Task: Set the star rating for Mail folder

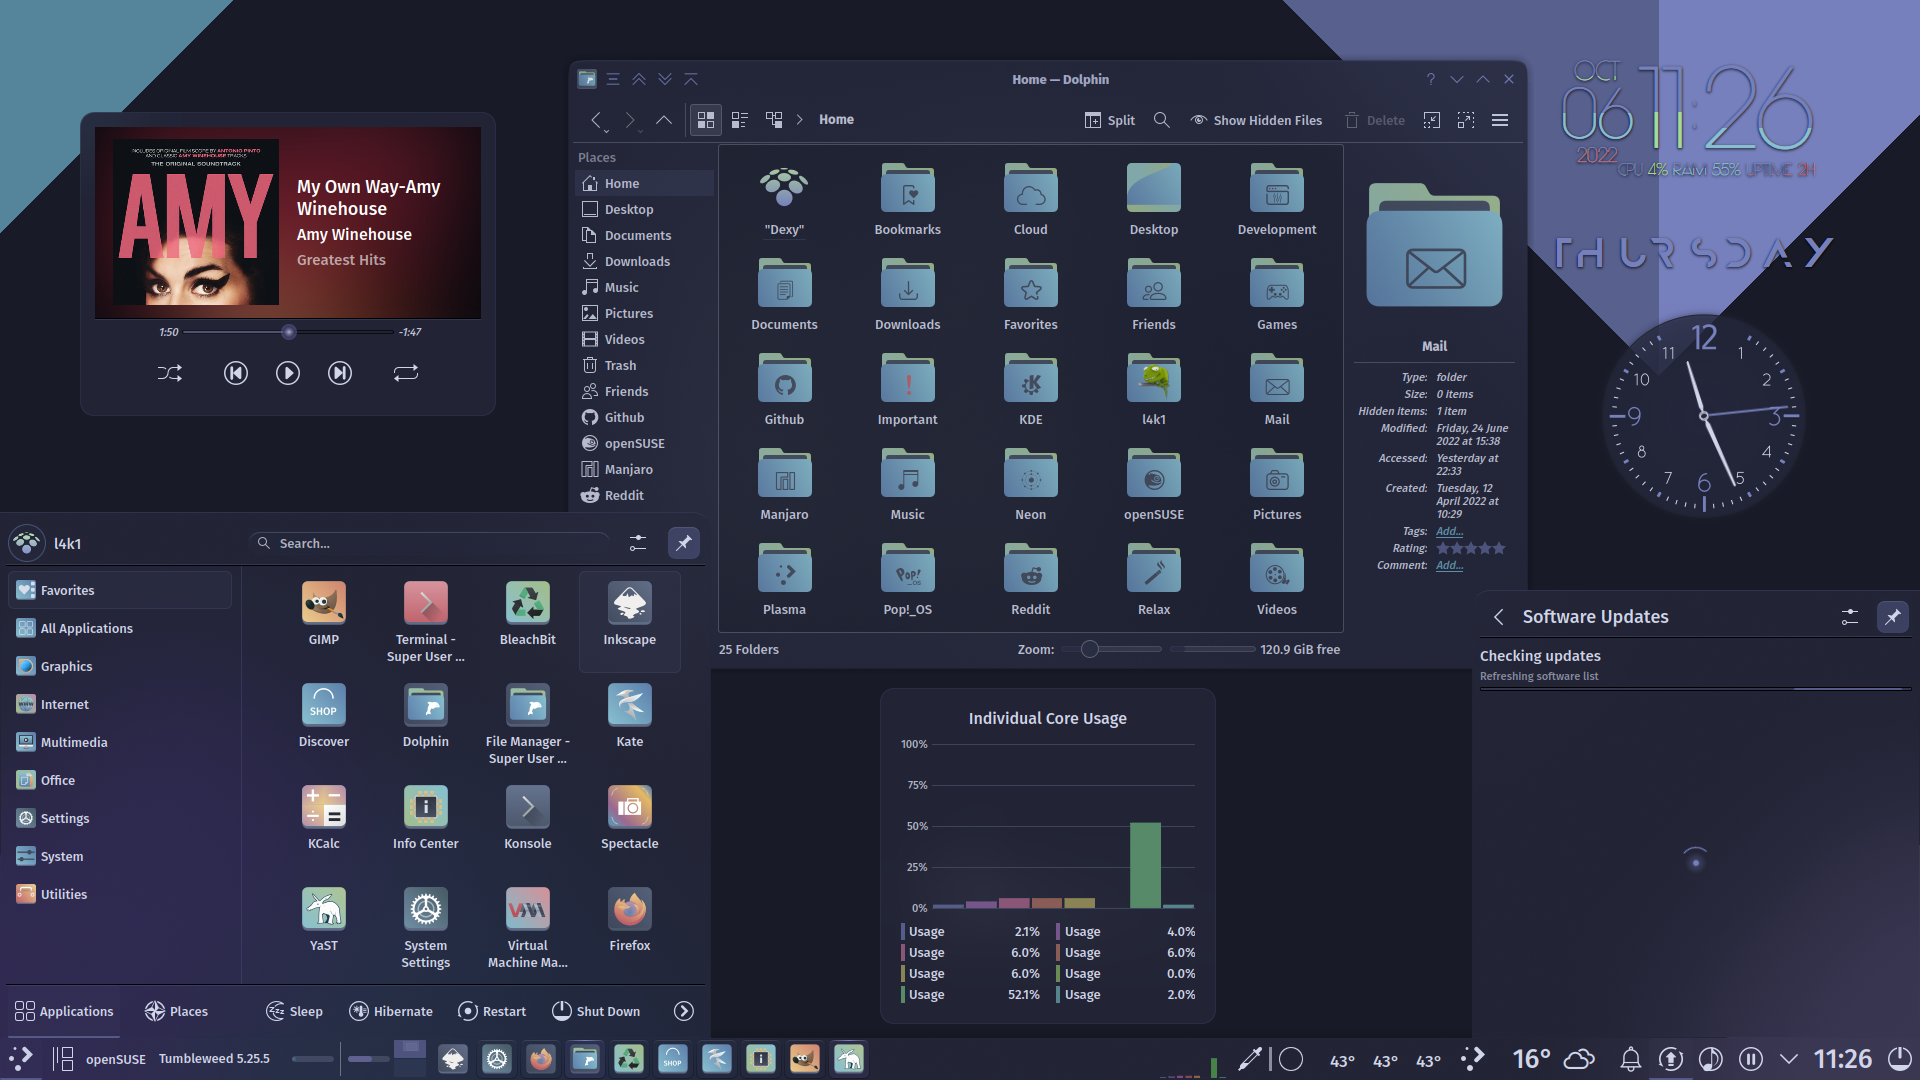Action: click(x=1471, y=549)
